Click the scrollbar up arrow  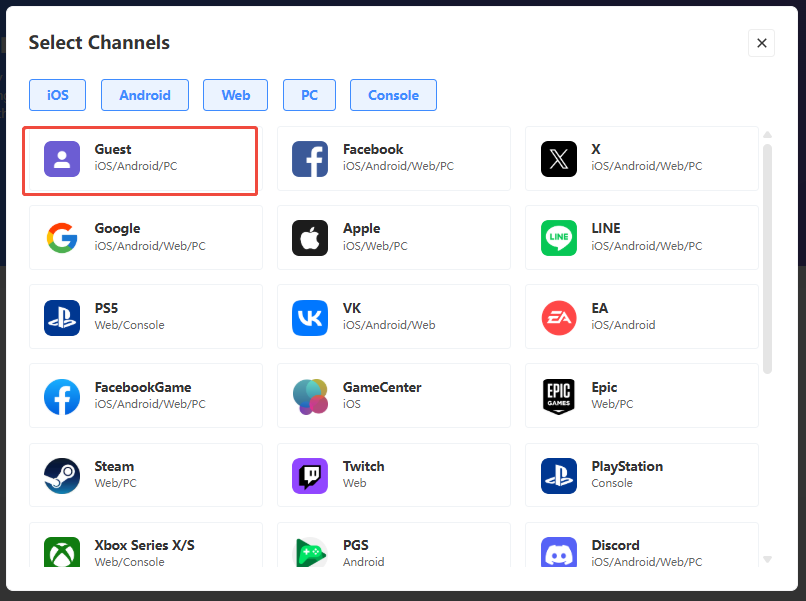coord(767,135)
